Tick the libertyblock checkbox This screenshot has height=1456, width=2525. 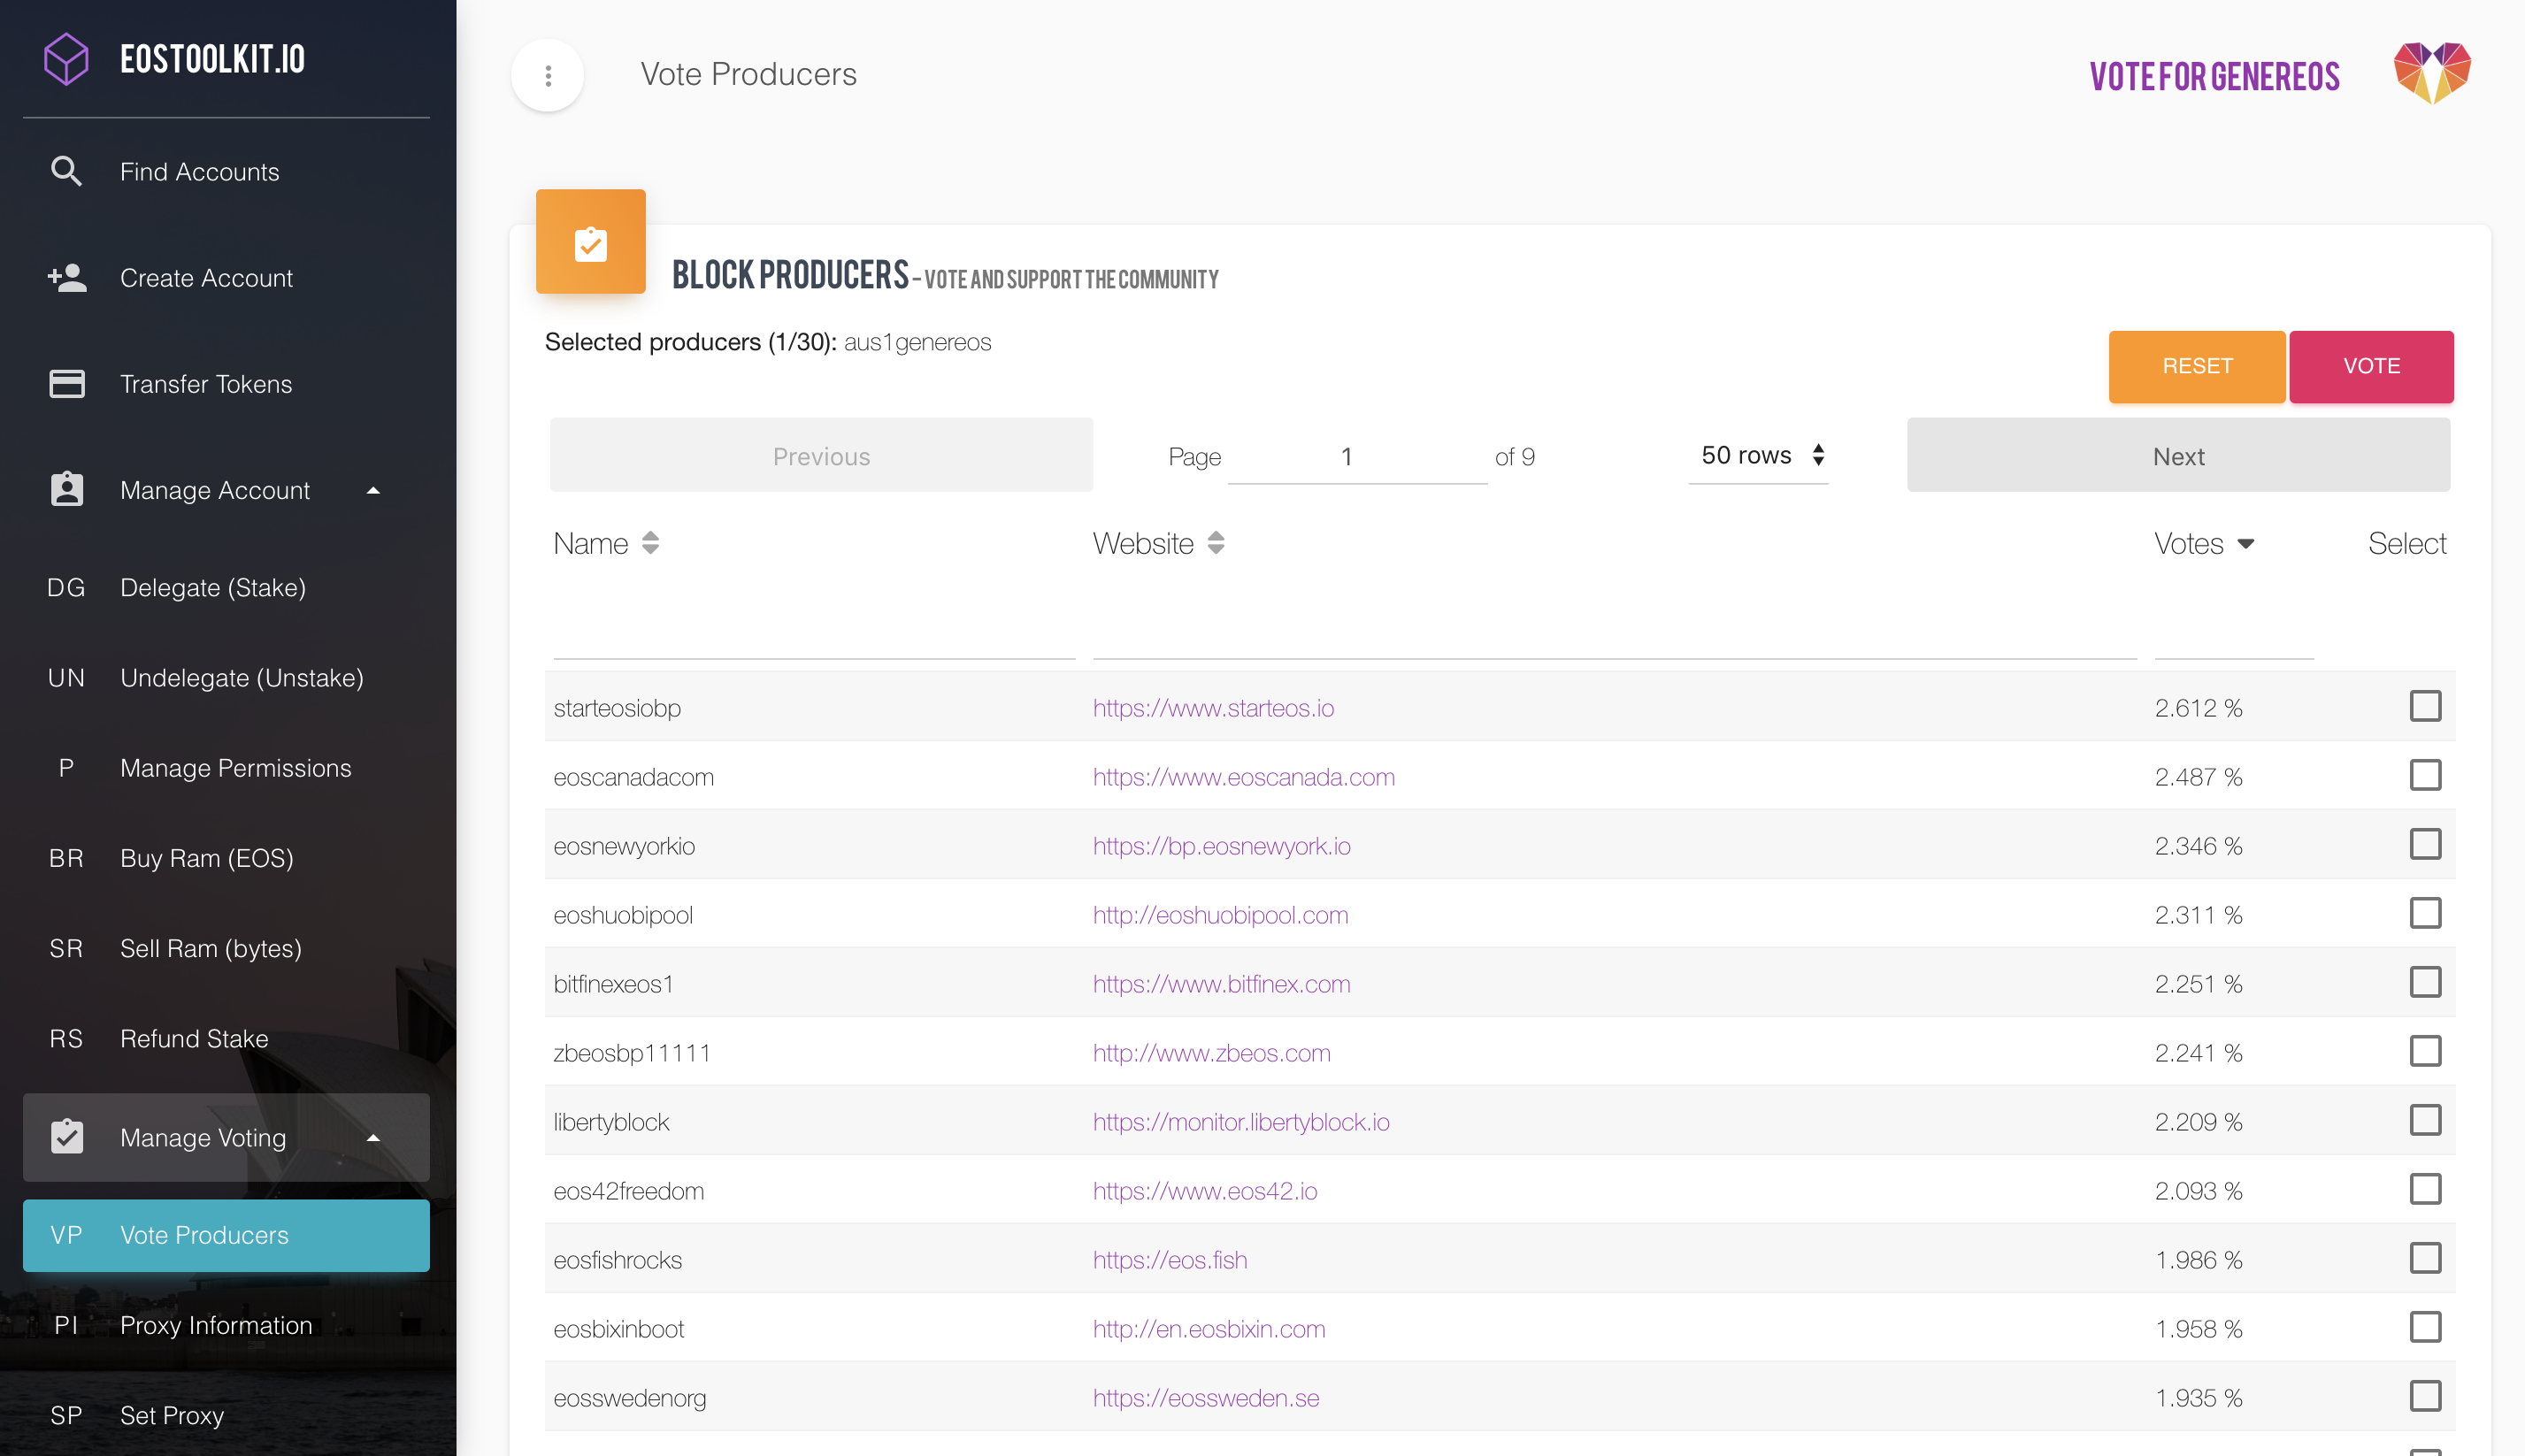2425,1120
